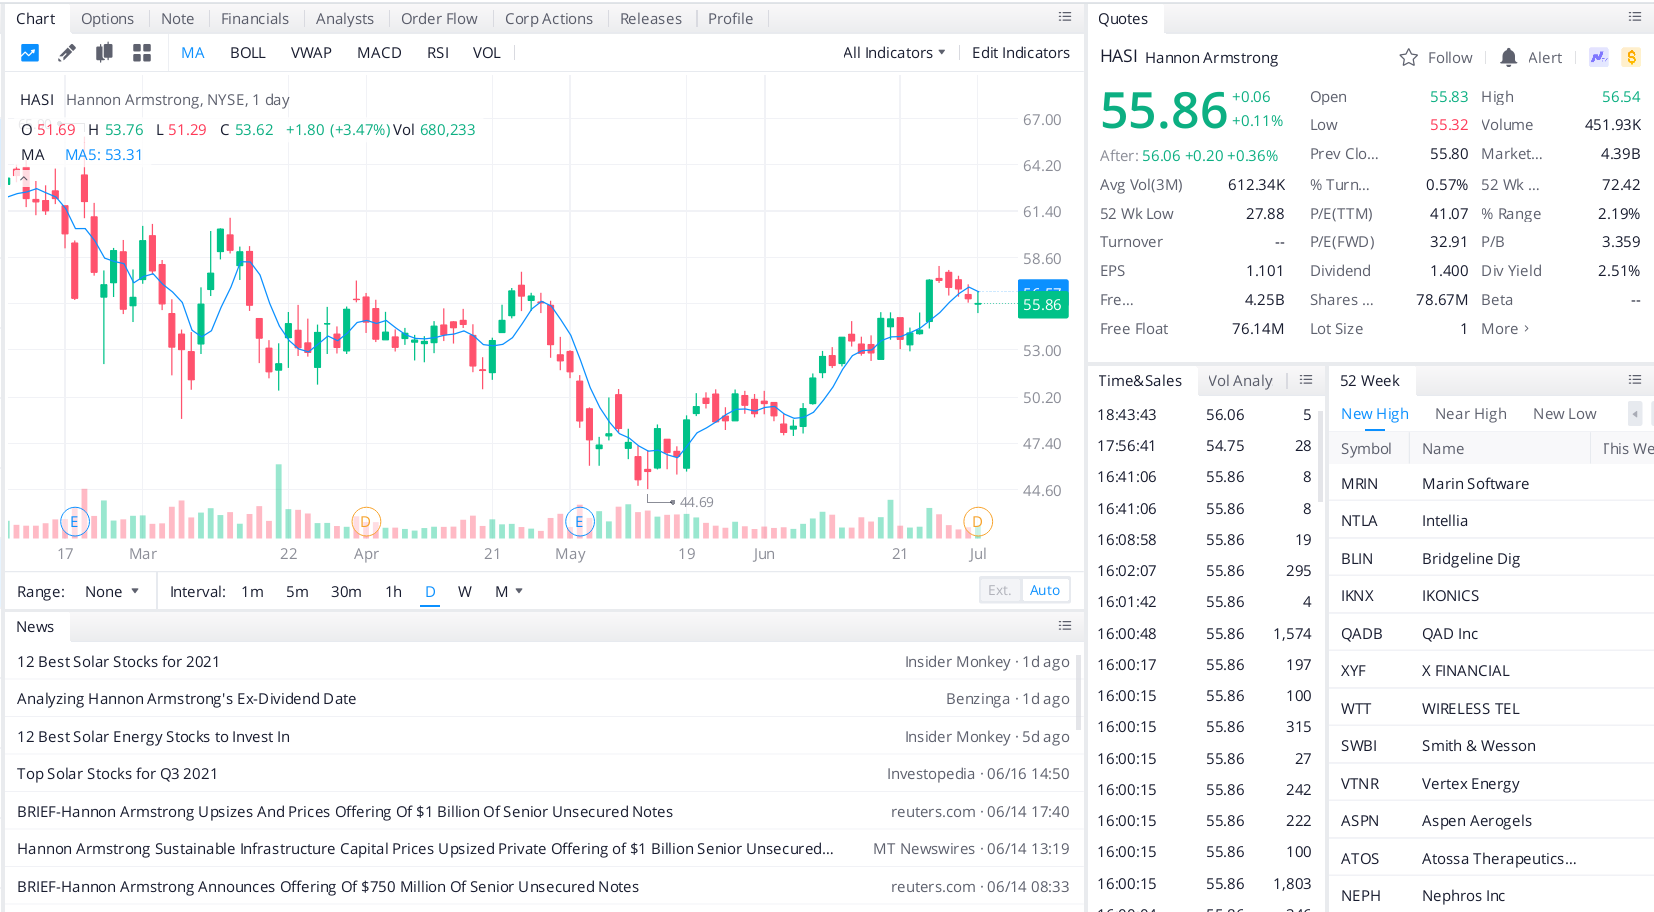This screenshot has width=1654, height=912.
Task: Click the left arrow in 52 Week tabs
Action: pyautogui.click(x=1635, y=413)
